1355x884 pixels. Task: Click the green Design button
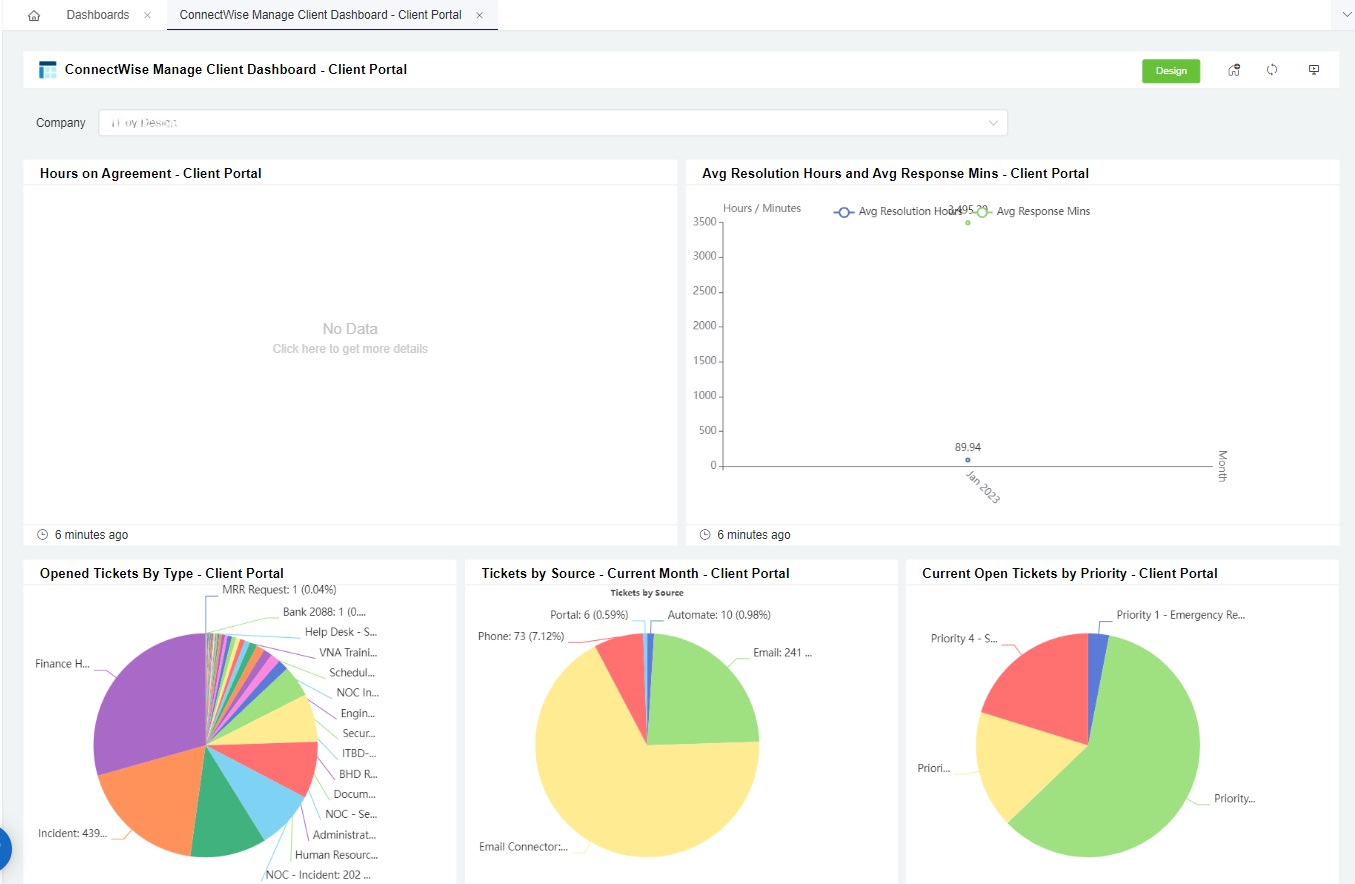tap(1170, 70)
